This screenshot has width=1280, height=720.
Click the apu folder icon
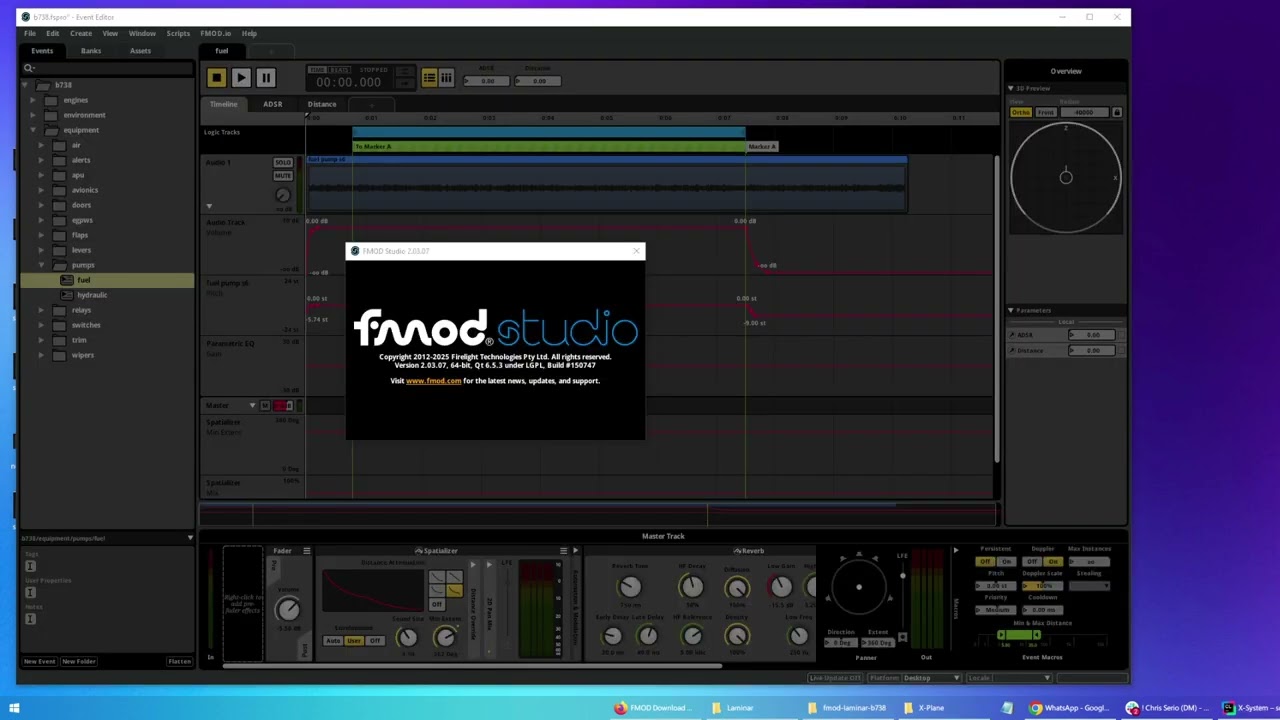click(59, 175)
